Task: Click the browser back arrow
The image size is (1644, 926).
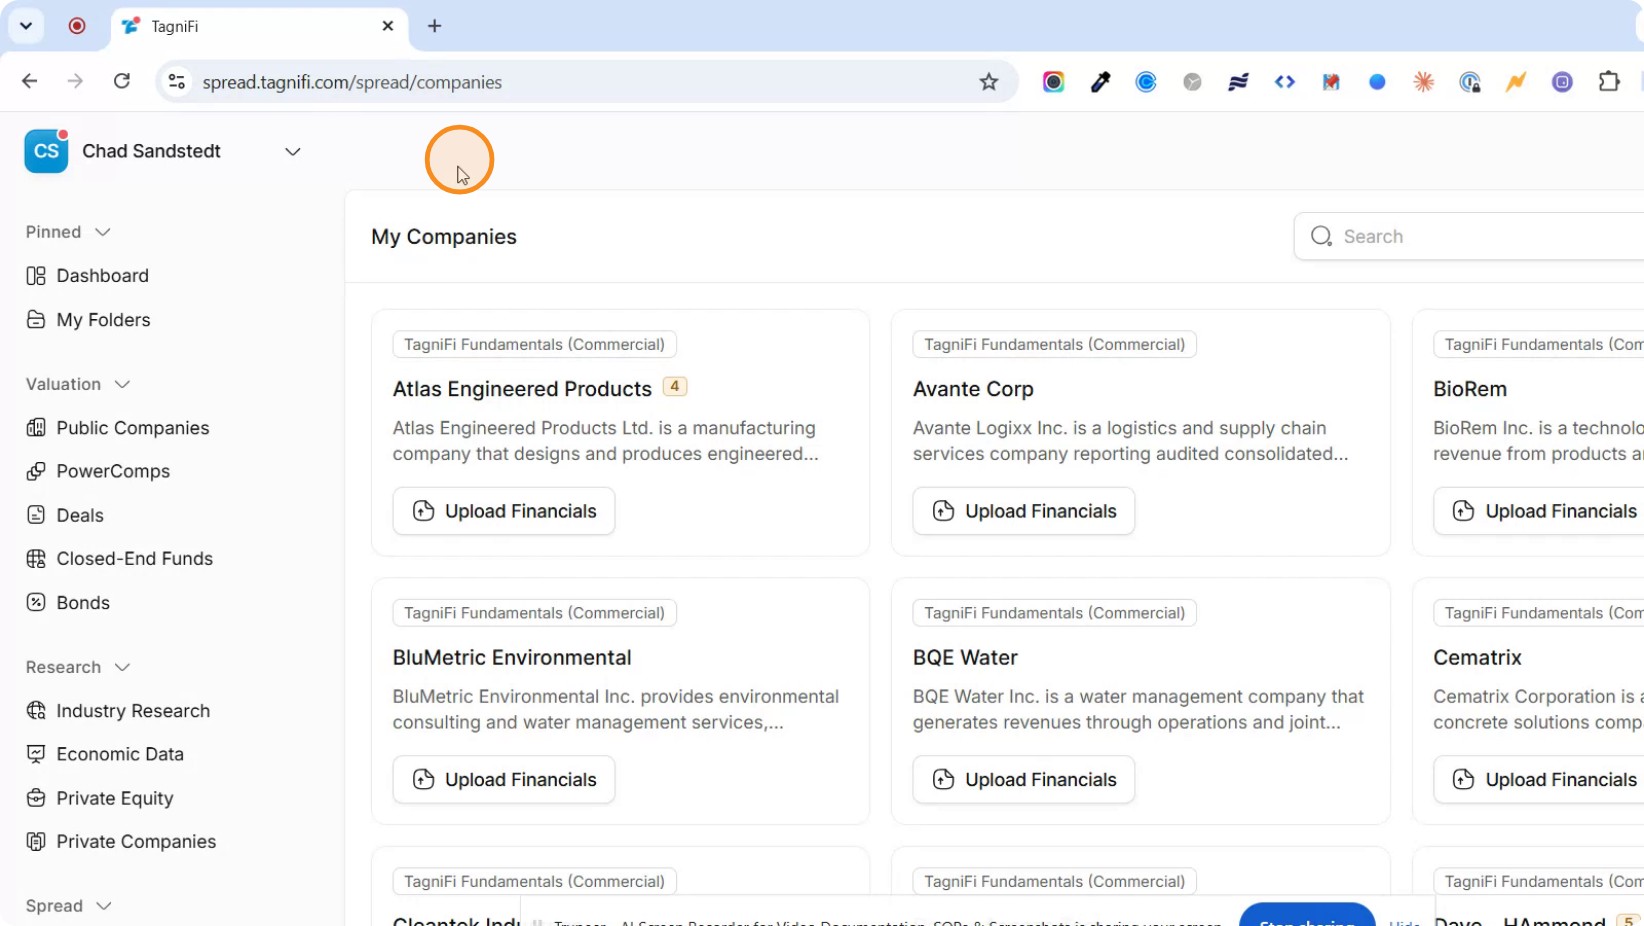Action: pyautogui.click(x=29, y=81)
